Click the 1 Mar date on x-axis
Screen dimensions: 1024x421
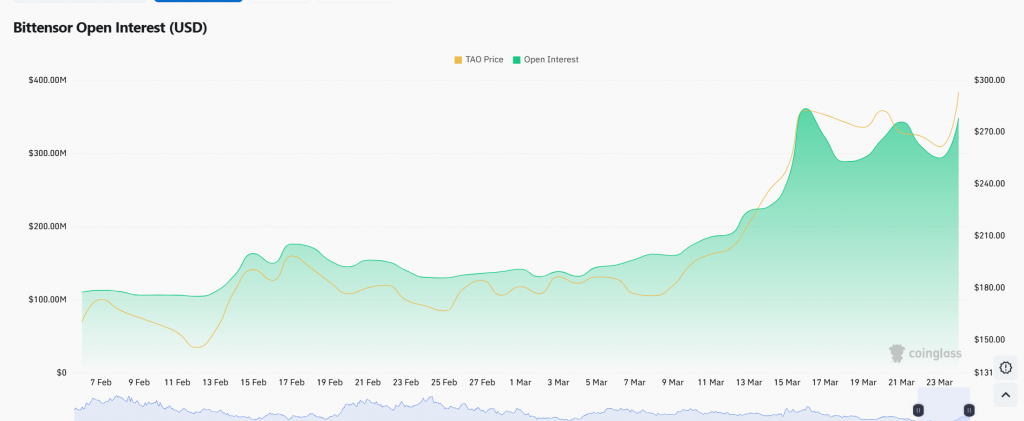(520, 382)
